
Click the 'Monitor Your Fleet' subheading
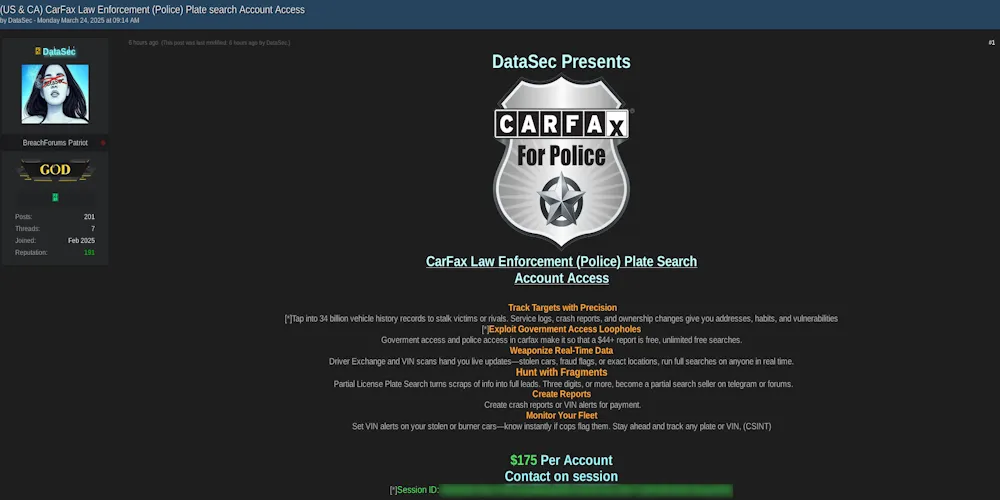(x=561, y=415)
